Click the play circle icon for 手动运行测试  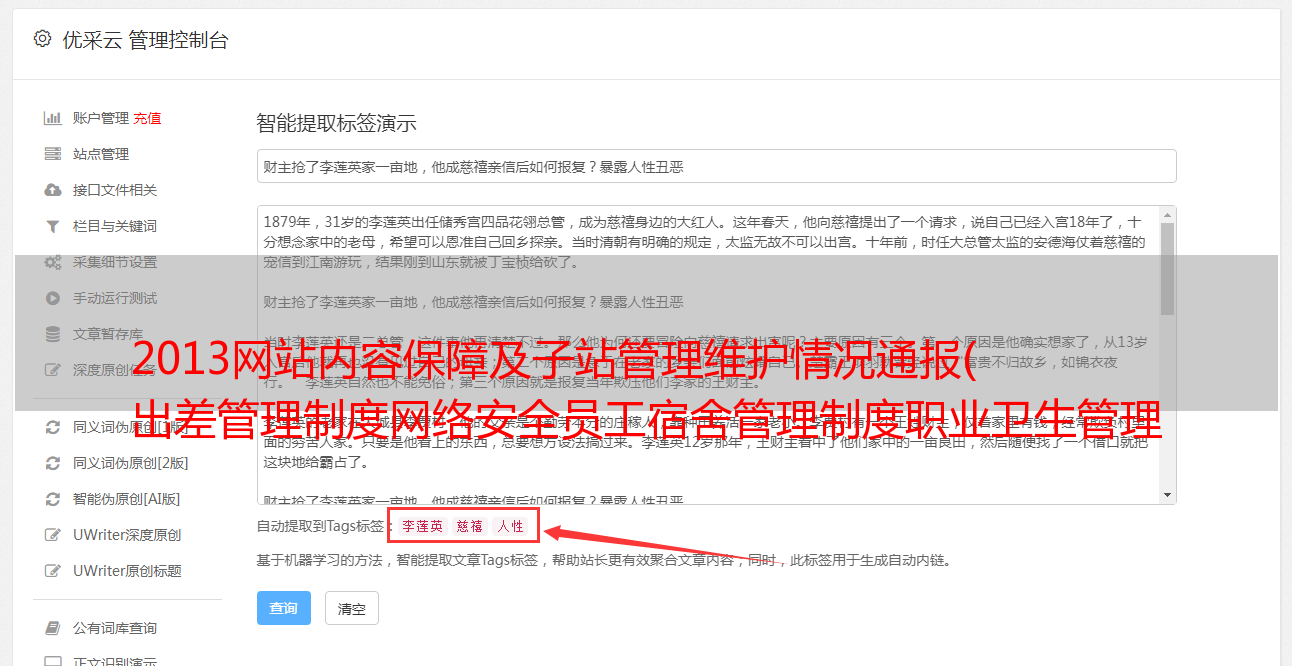(x=53, y=298)
